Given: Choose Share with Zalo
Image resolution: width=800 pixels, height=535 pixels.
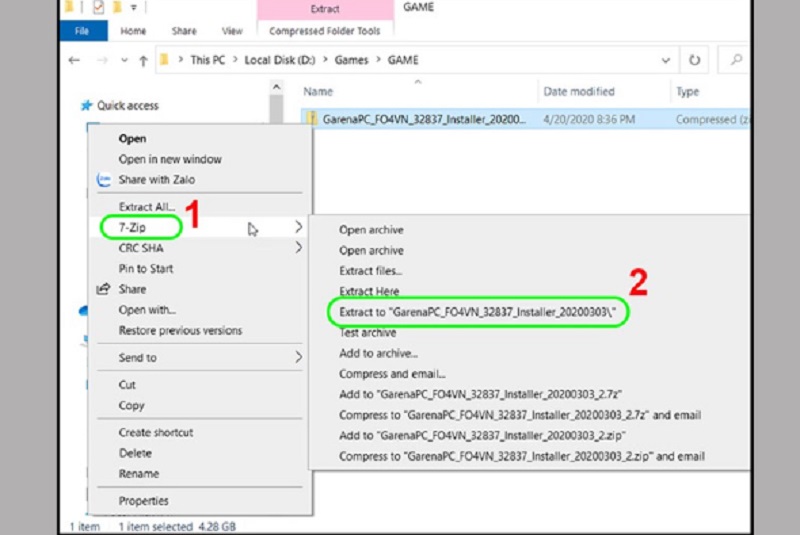Looking at the screenshot, I should point(157,180).
